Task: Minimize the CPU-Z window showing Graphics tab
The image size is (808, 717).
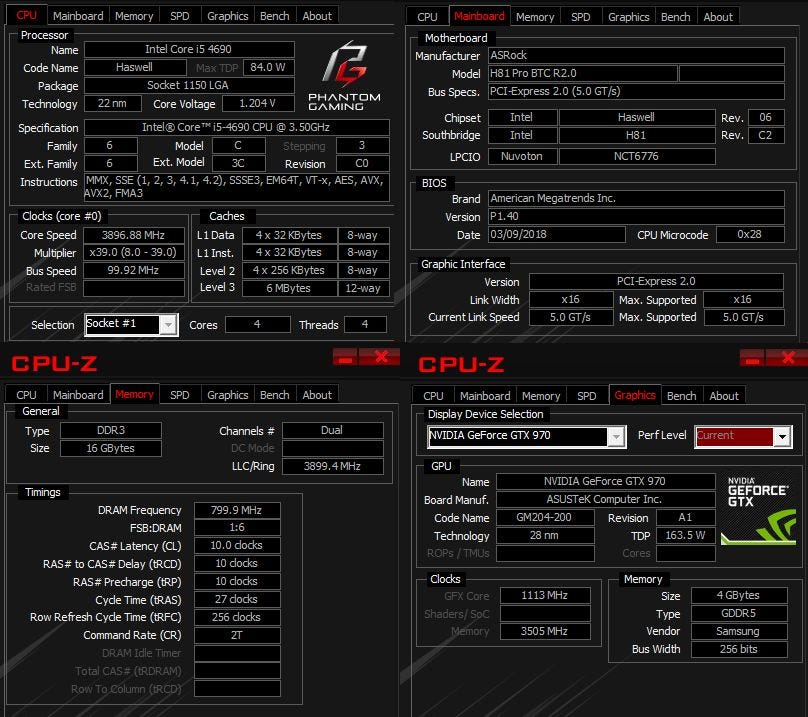Action: click(x=753, y=358)
